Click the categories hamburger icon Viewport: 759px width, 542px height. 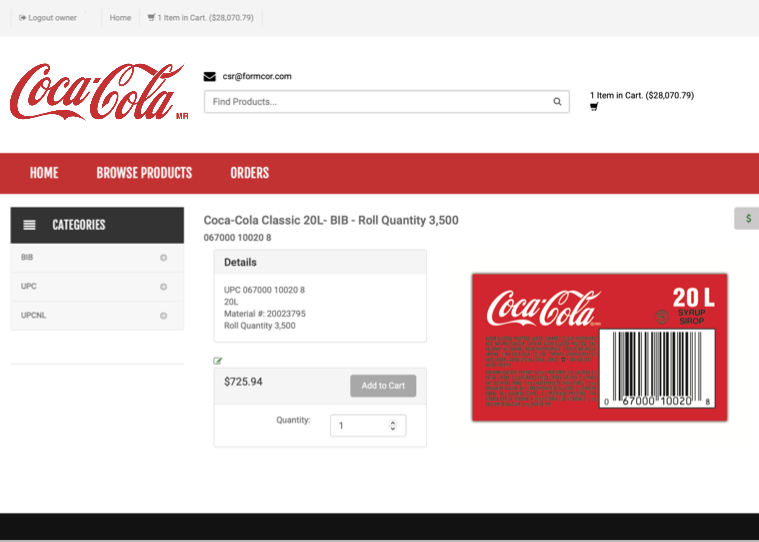30,225
